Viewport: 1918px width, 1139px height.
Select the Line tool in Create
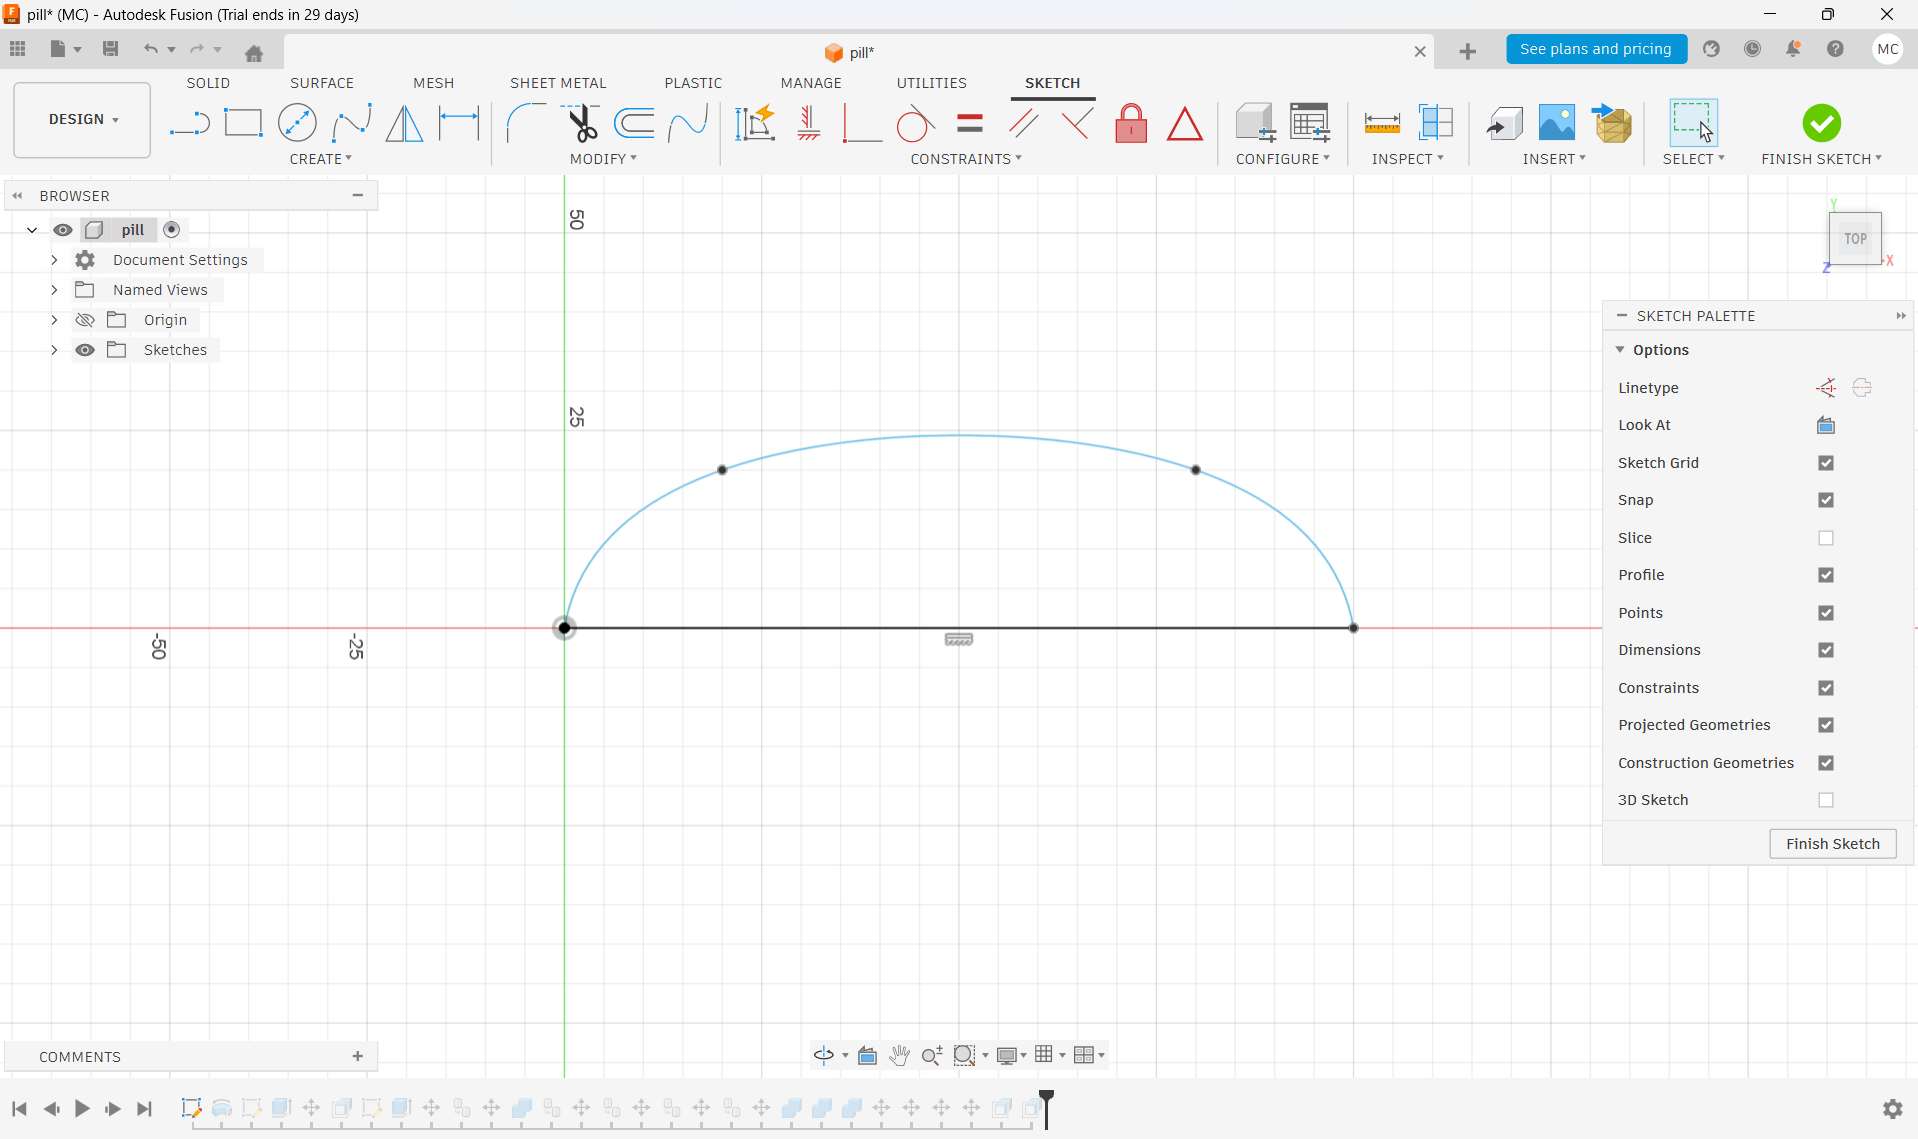click(x=188, y=122)
